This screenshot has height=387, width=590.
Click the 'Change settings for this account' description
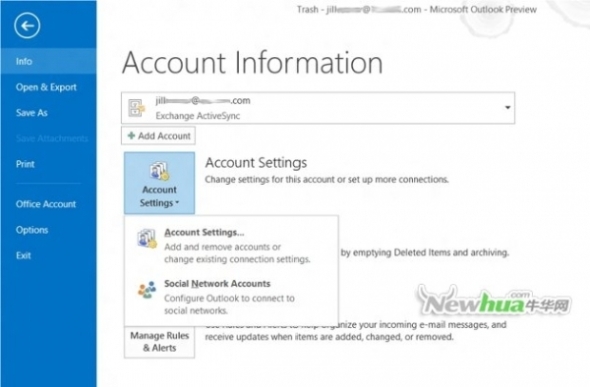(327, 180)
